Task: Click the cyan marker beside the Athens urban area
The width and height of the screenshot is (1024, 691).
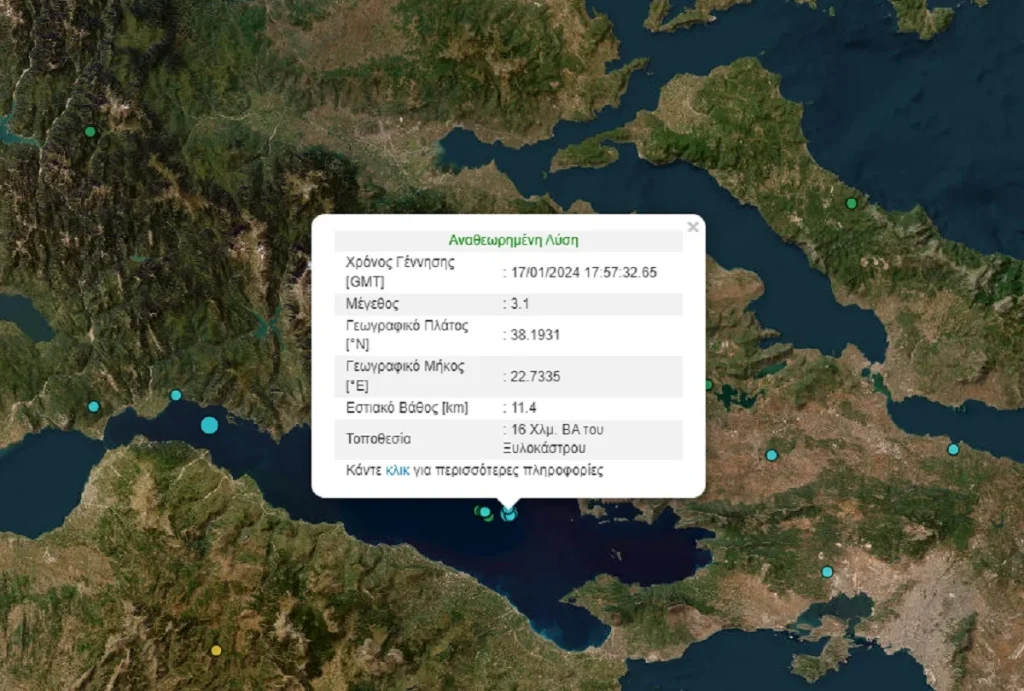Action: pos(827,572)
